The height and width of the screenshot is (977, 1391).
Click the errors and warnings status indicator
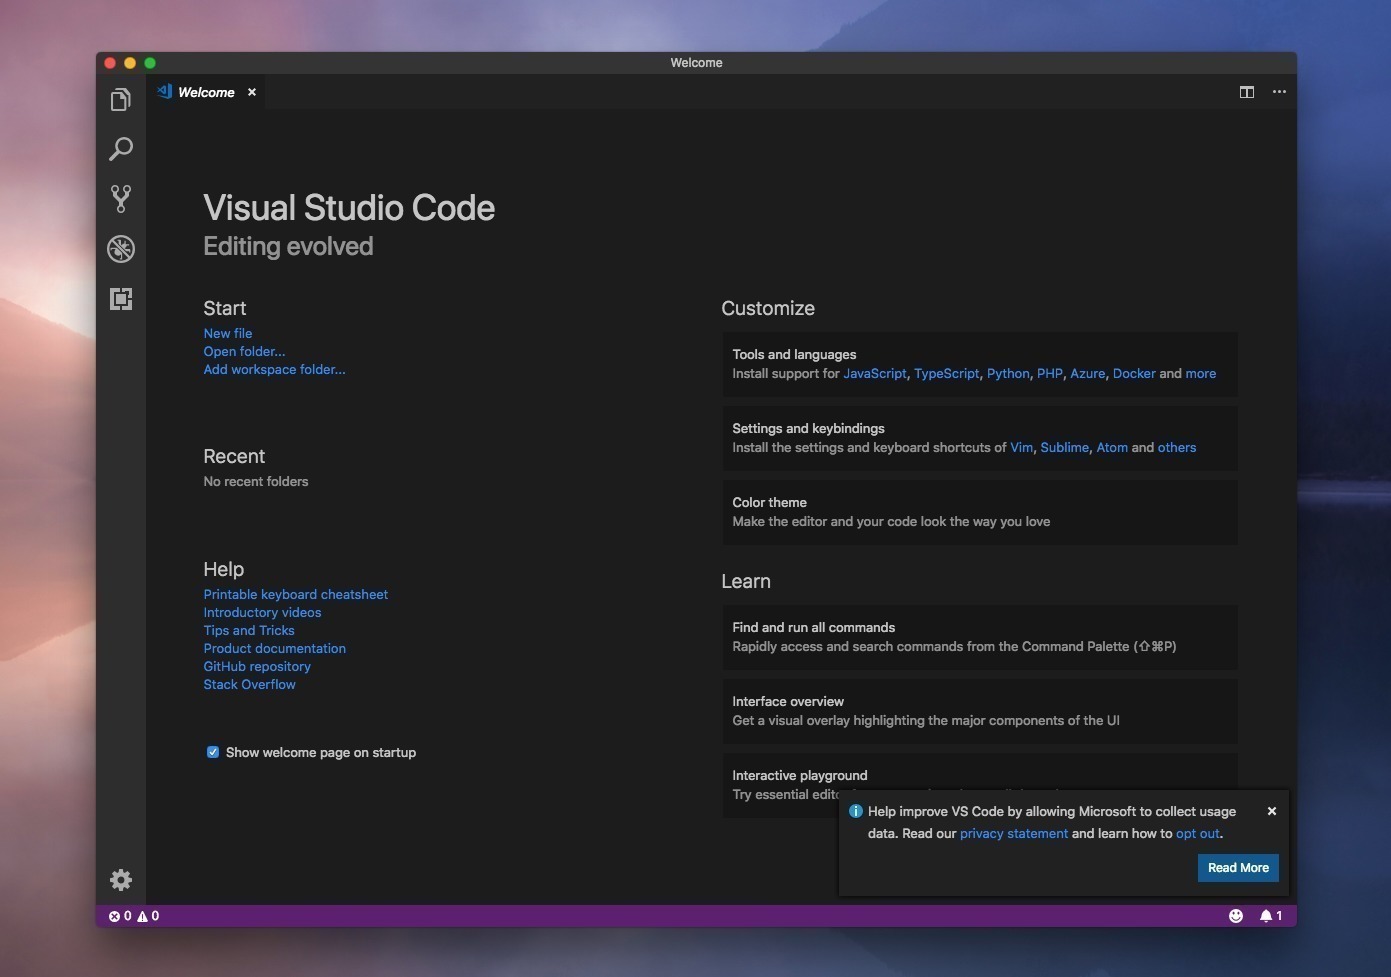coord(134,916)
